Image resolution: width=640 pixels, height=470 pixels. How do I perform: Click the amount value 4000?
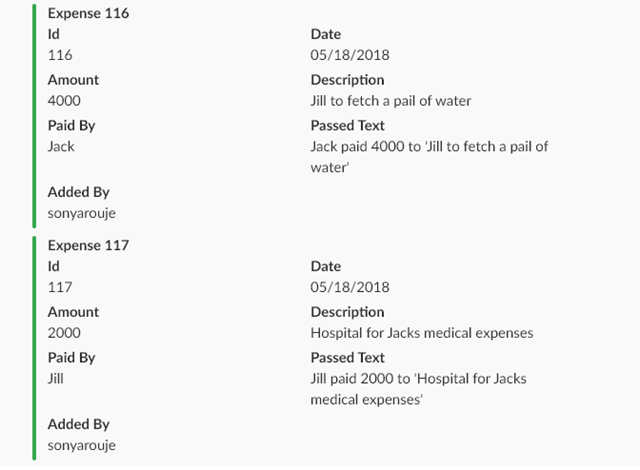(x=64, y=101)
